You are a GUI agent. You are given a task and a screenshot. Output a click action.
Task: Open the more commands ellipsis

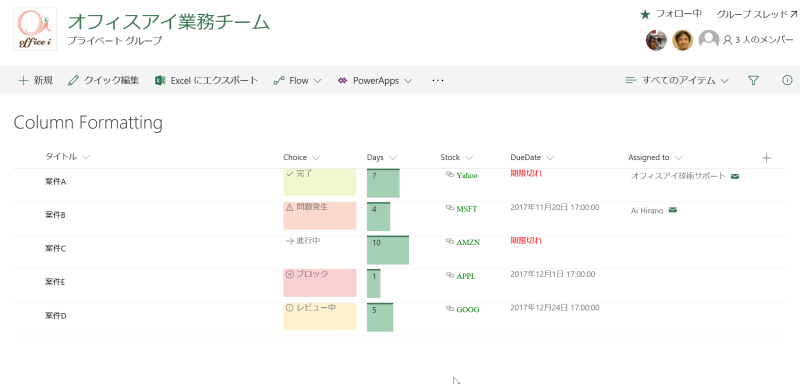coord(438,81)
